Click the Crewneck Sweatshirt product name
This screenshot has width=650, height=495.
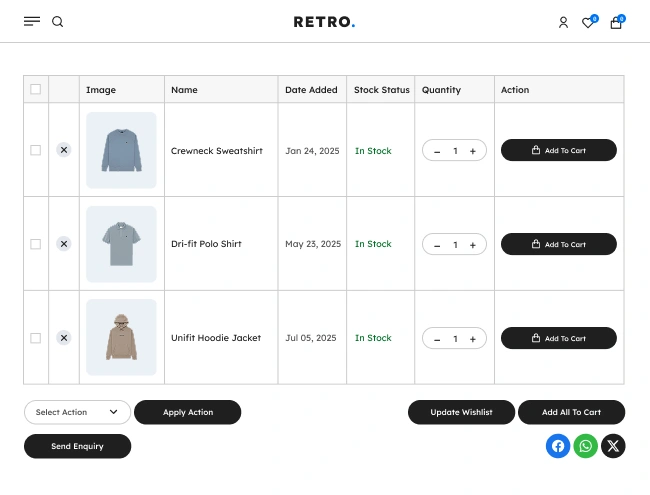point(217,151)
